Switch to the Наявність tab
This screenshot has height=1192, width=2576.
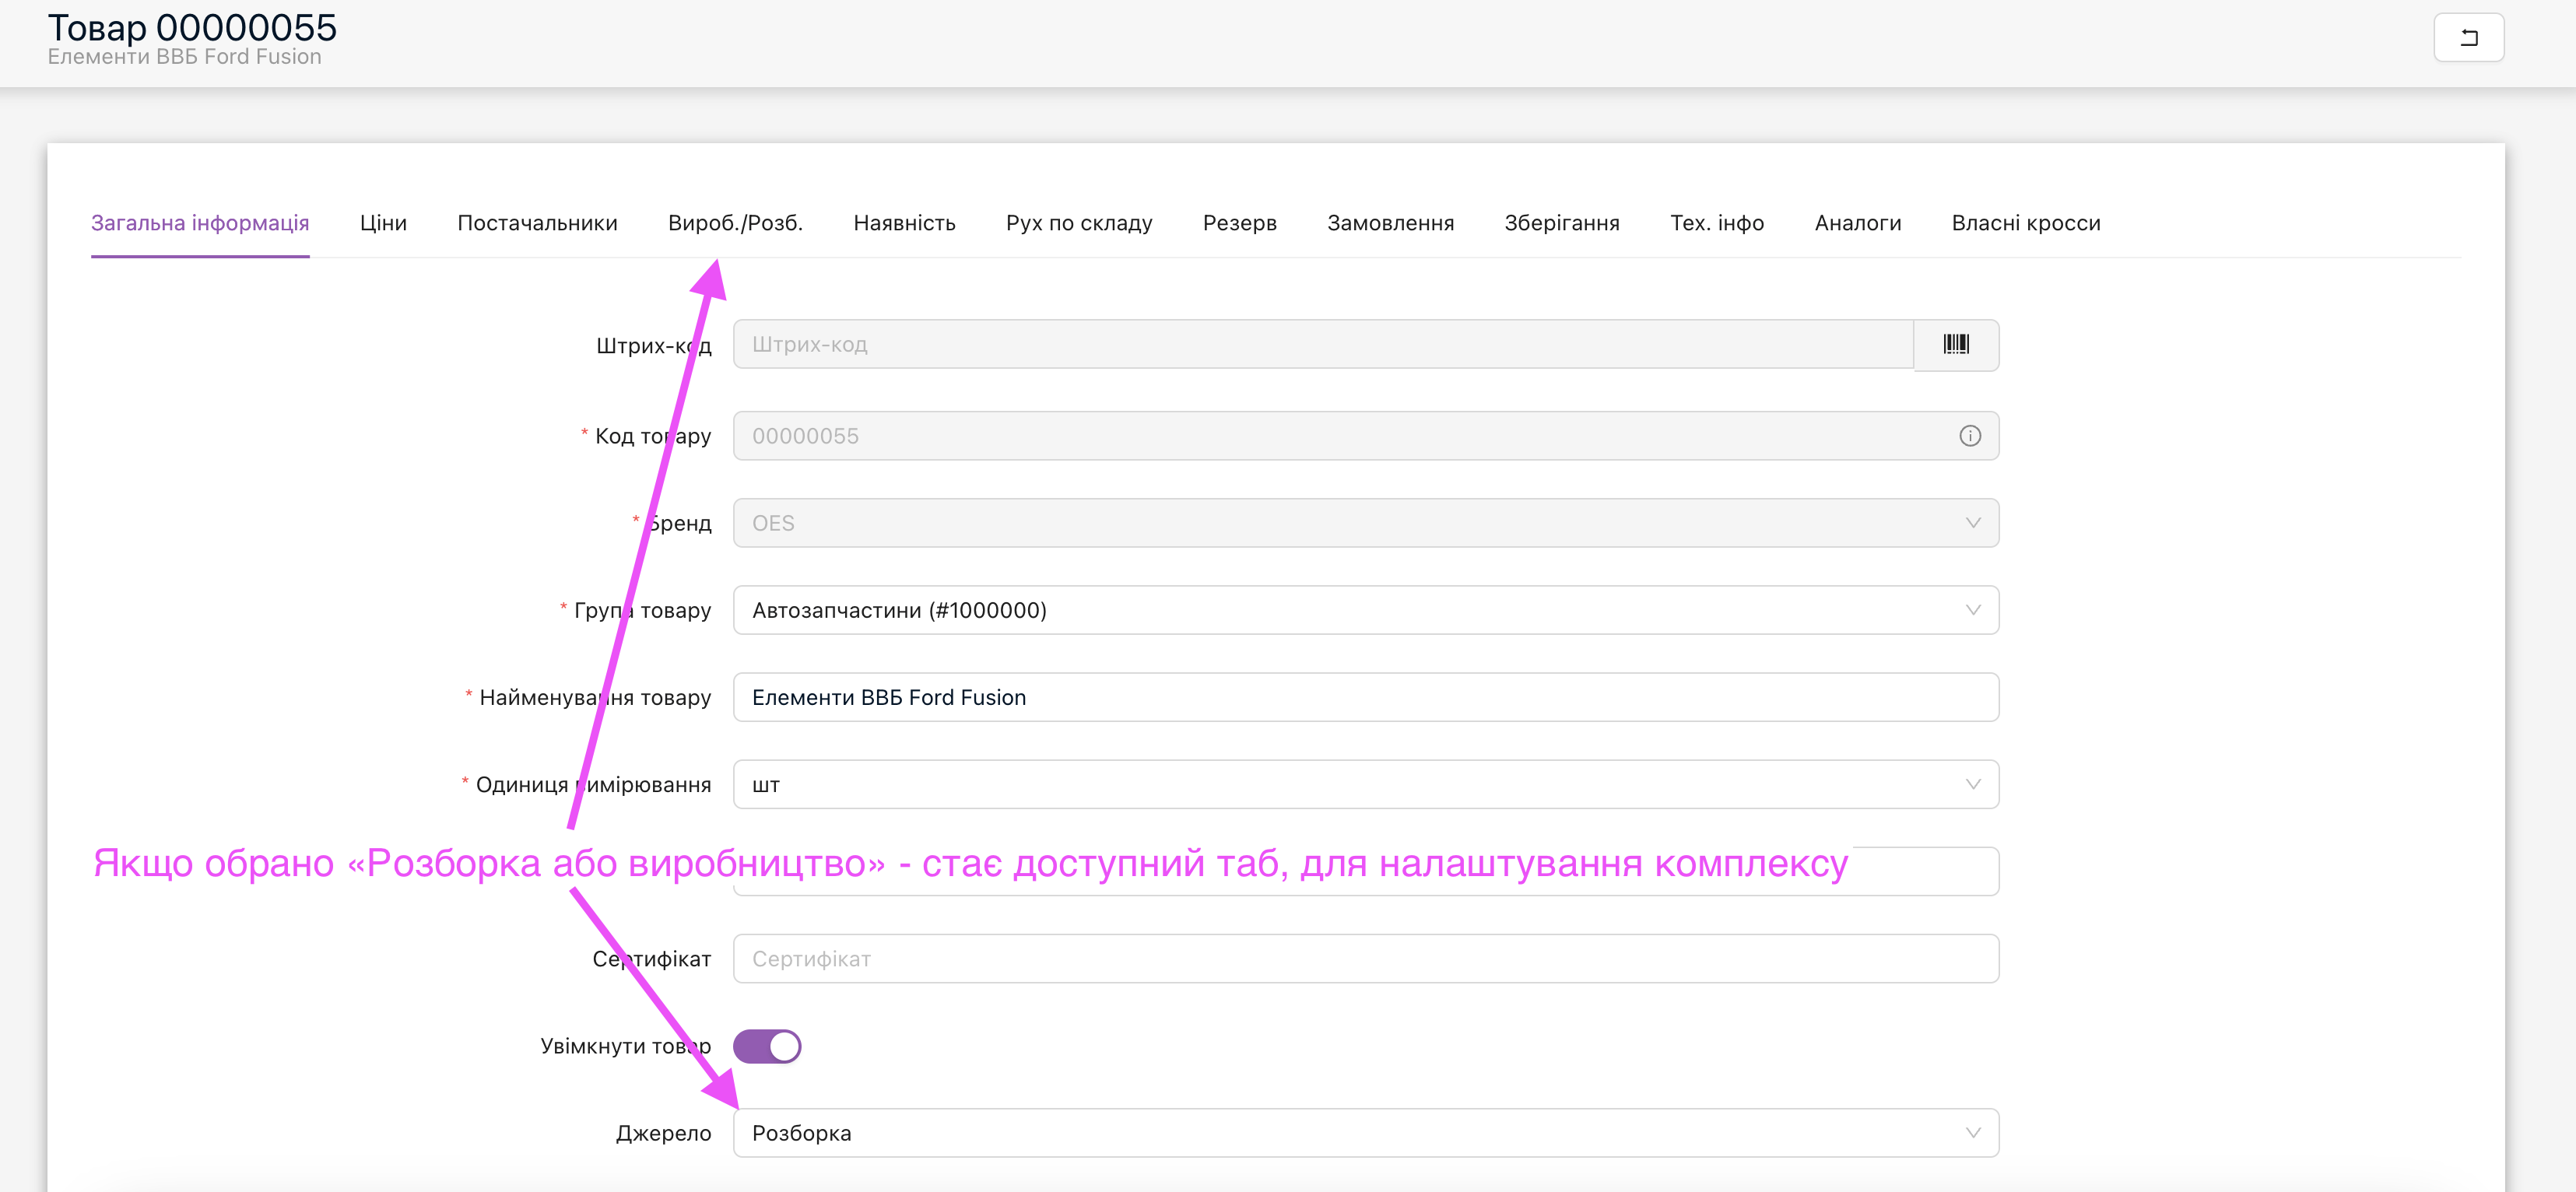coord(904,223)
